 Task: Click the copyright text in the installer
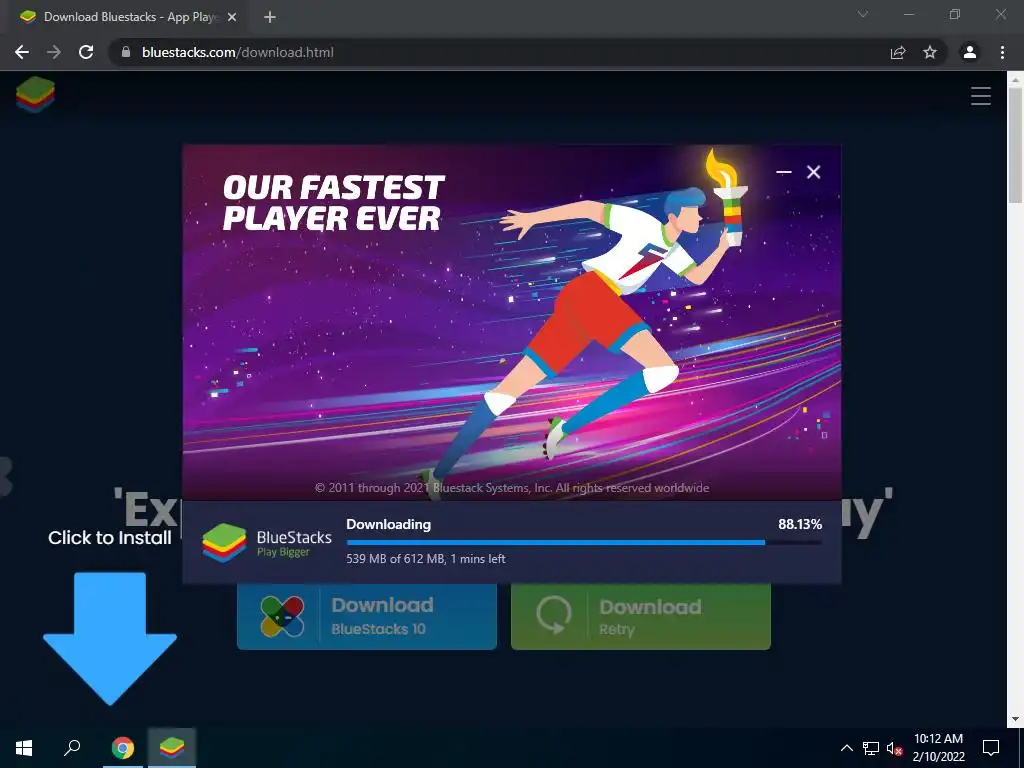[x=512, y=488]
